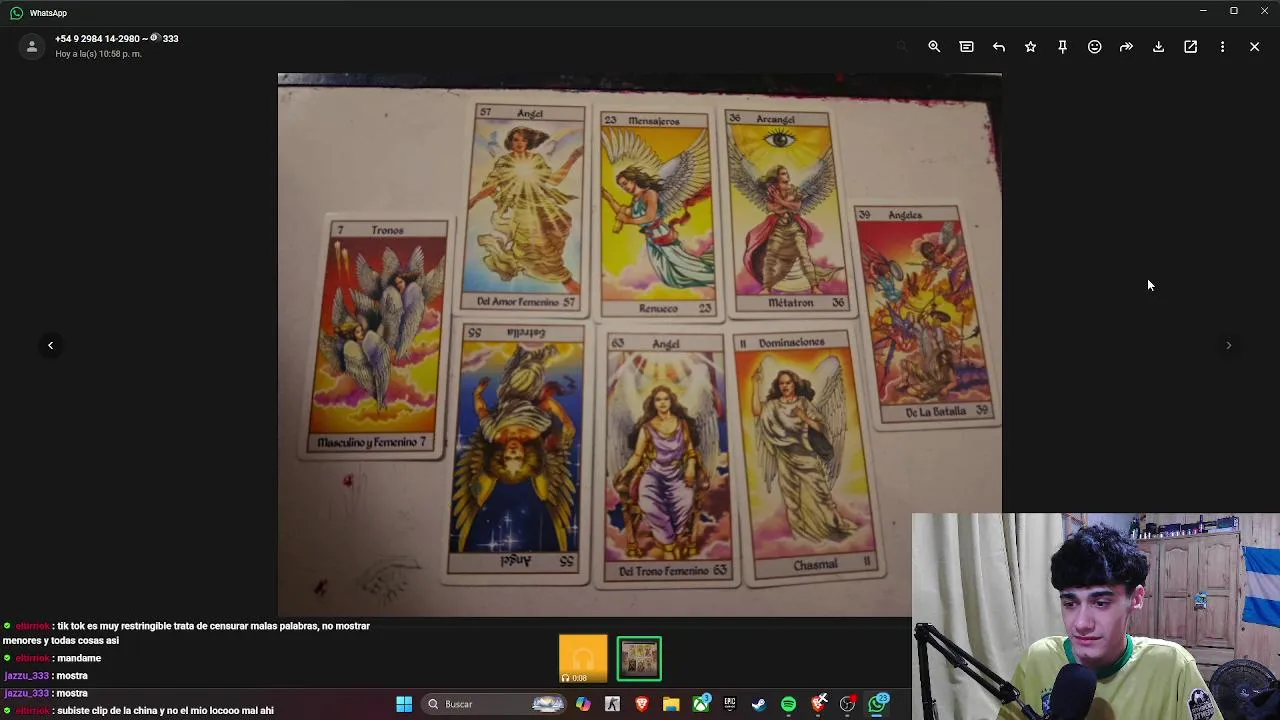
Task: Reply to this image with arrow icon
Action: pos(998,47)
